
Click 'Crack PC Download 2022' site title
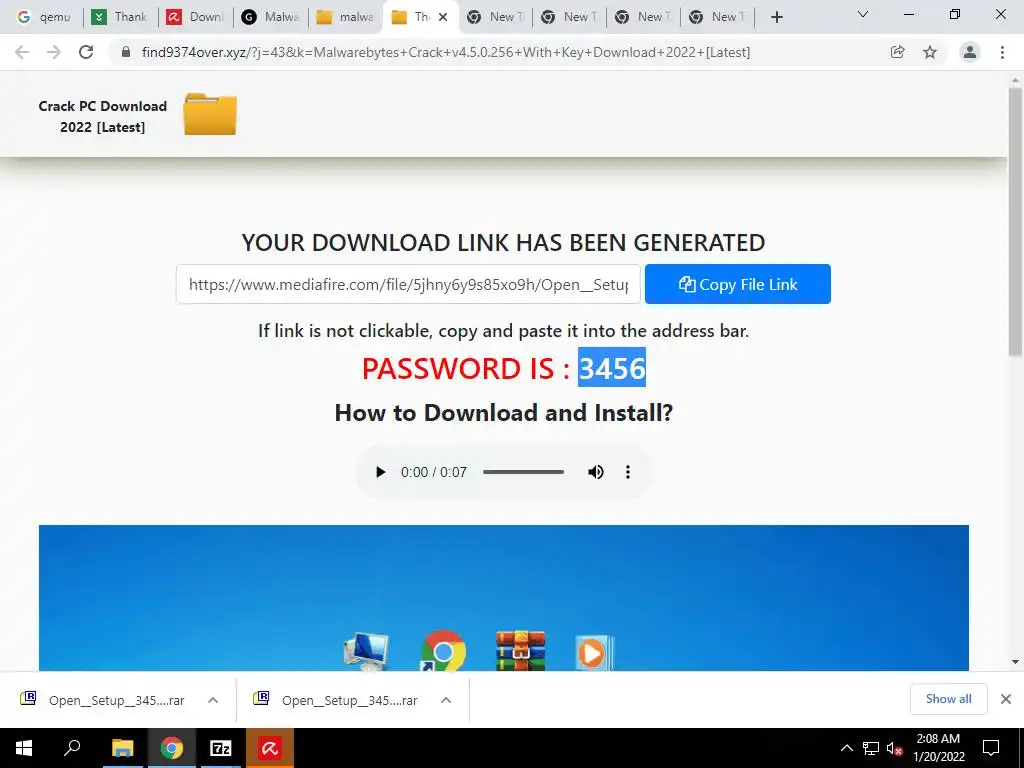[x=103, y=116]
